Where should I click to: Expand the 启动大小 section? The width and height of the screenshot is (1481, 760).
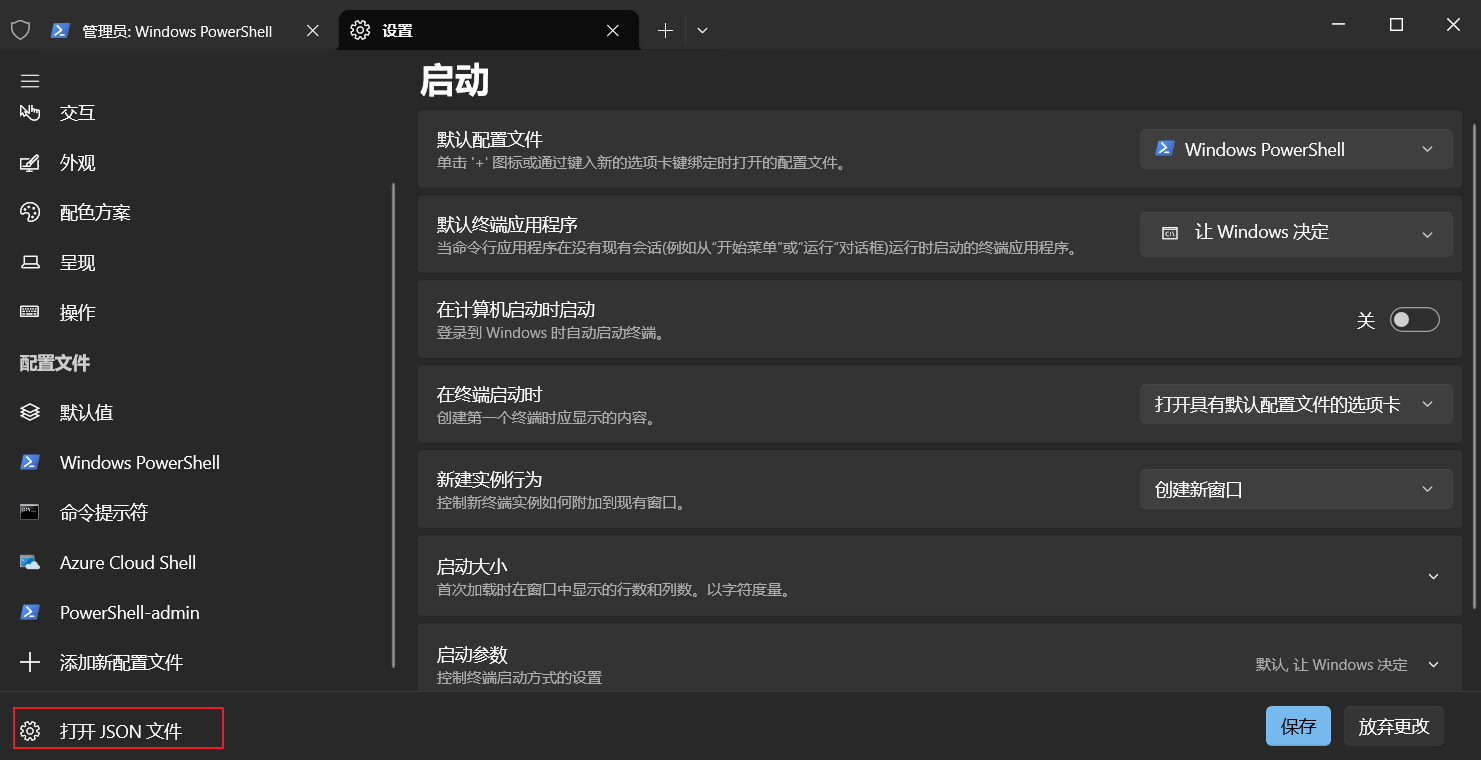point(940,576)
